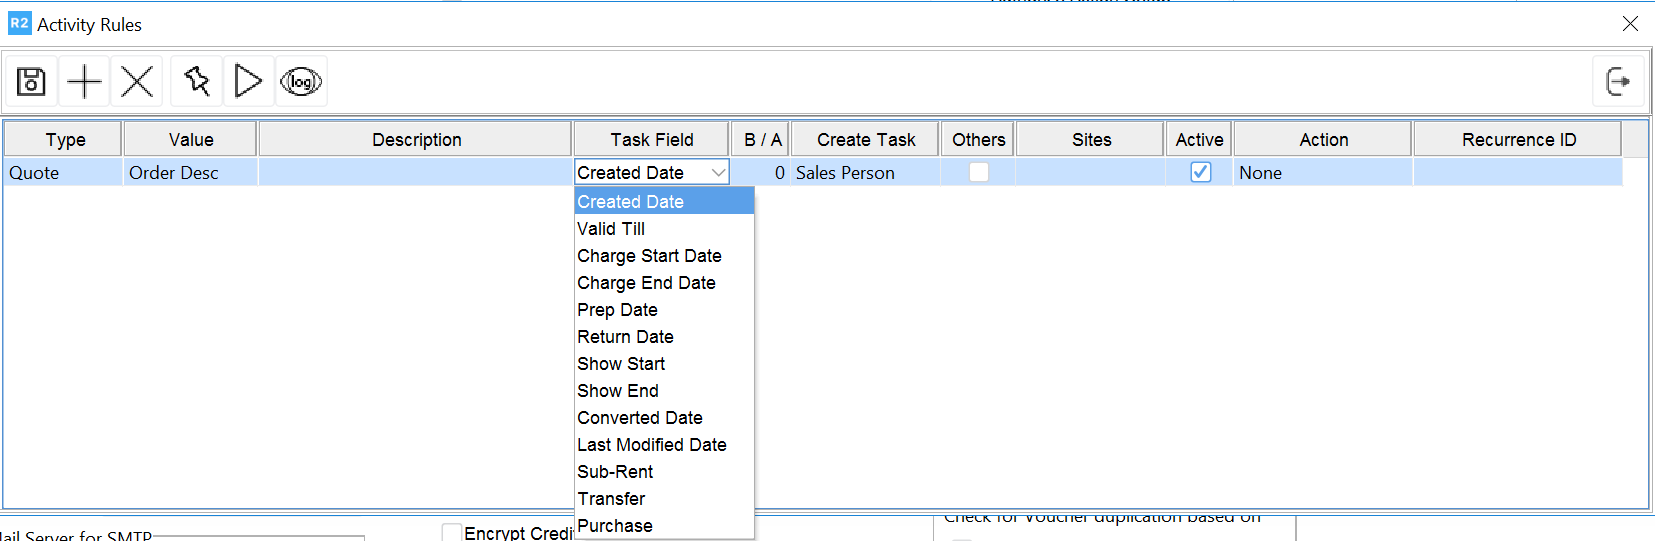Click the Save icon in toolbar

pyautogui.click(x=31, y=81)
